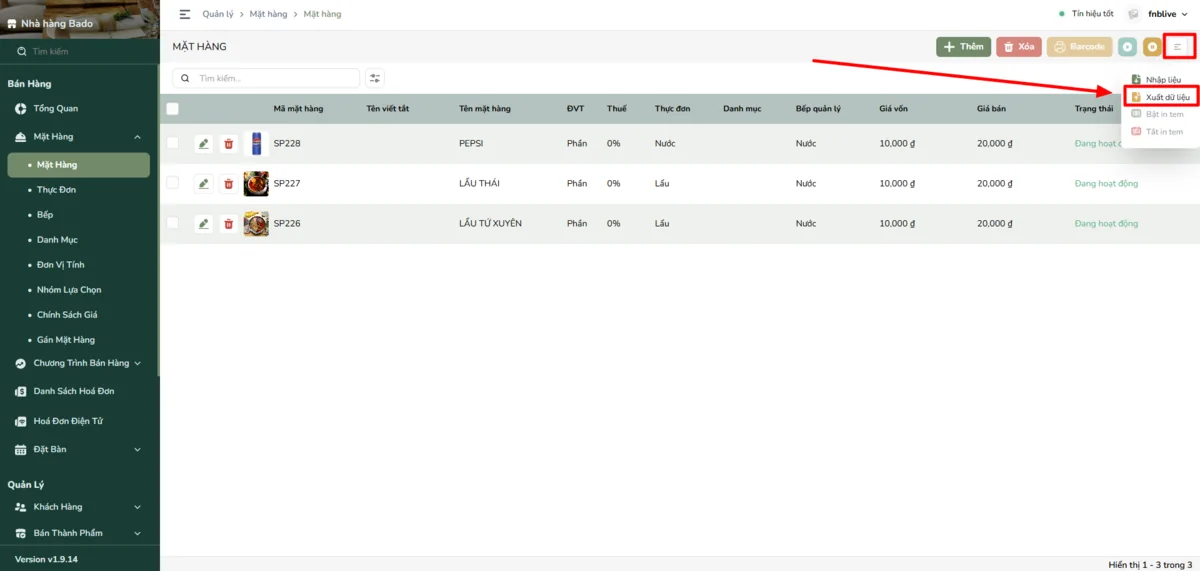
Task: Click the user avatar icon near fnblive
Action: 1133,14
